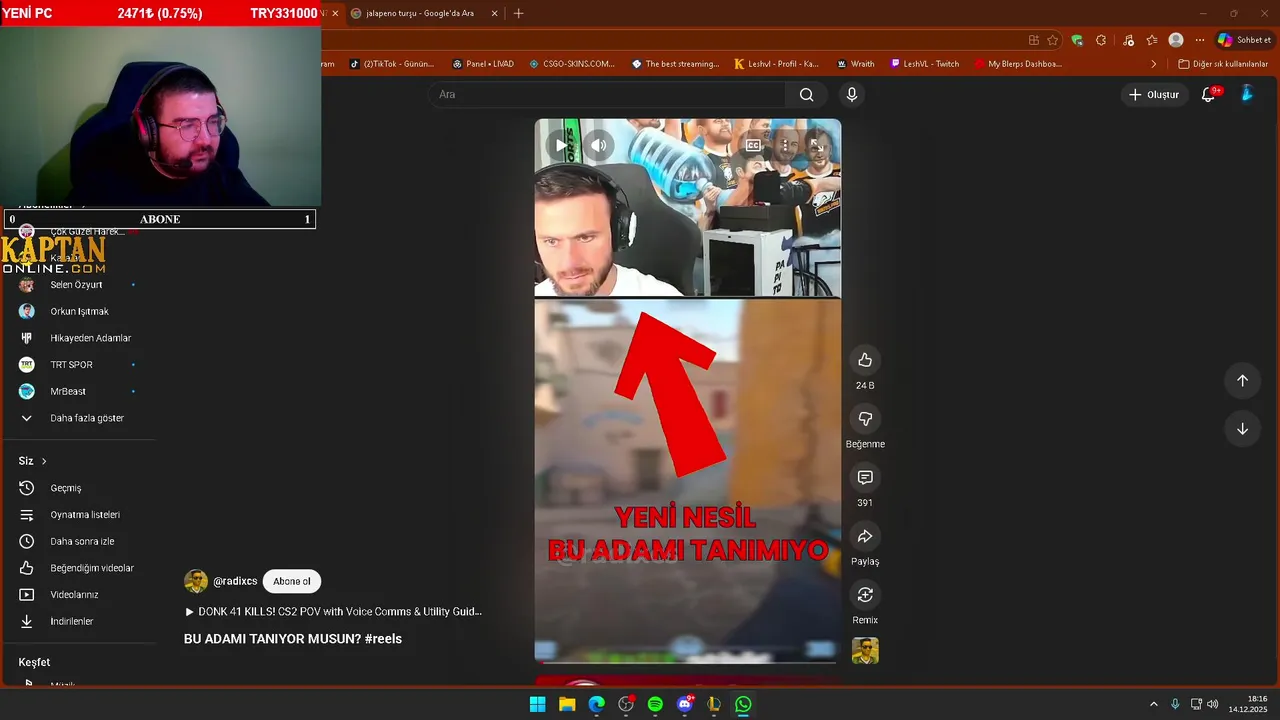1280x720 pixels.
Task: Dislike the Short (Beğenme)
Action: (x=865, y=419)
